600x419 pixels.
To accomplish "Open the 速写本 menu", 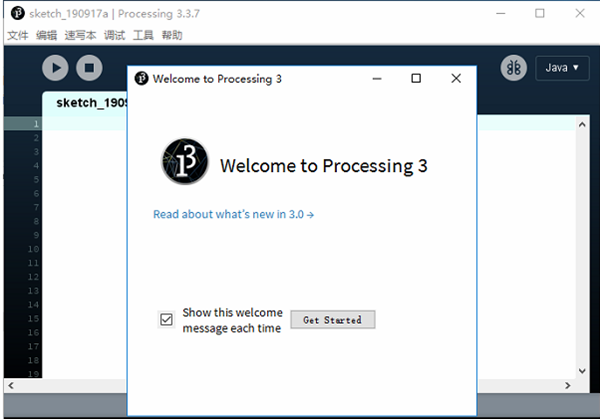I will click(x=81, y=35).
